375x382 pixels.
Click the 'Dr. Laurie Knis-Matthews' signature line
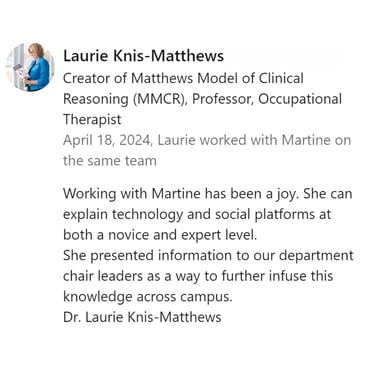click(x=142, y=317)
